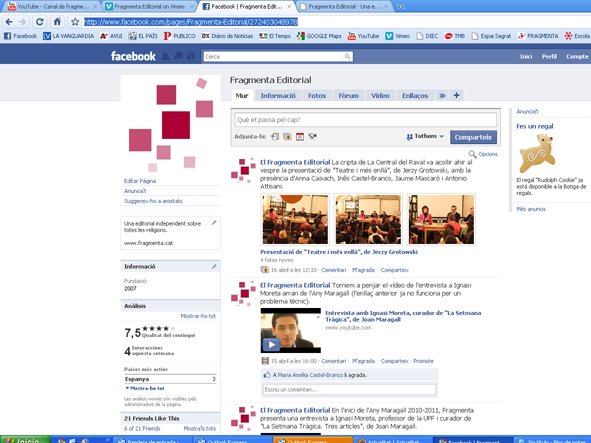Open Presentació de Teatre i més enllà album
Screen dimensions: 591x443
click(338, 252)
